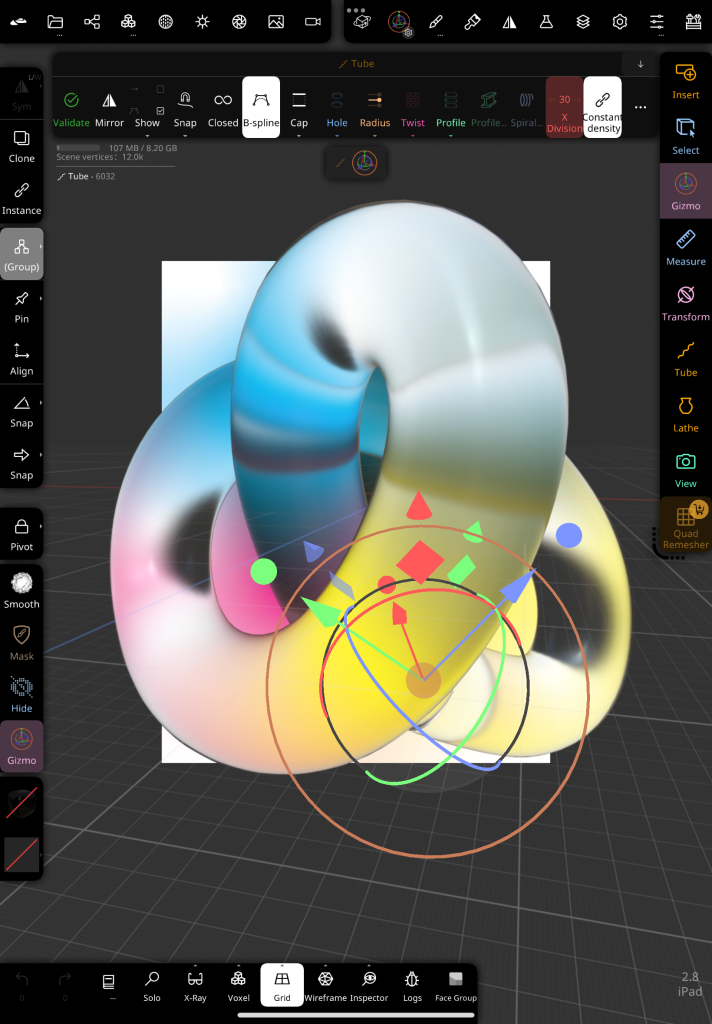Toggle Wireframe view

325,985
